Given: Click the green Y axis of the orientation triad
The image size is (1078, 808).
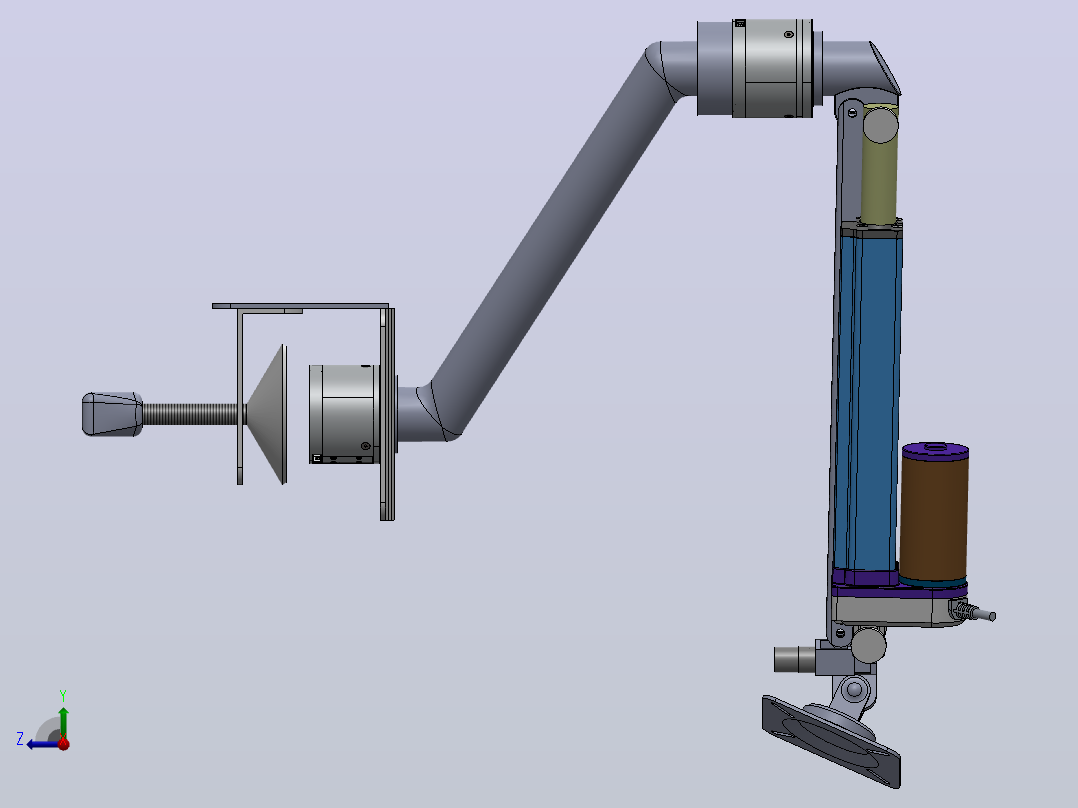Looking at the screenshot, I should (63, 721).
